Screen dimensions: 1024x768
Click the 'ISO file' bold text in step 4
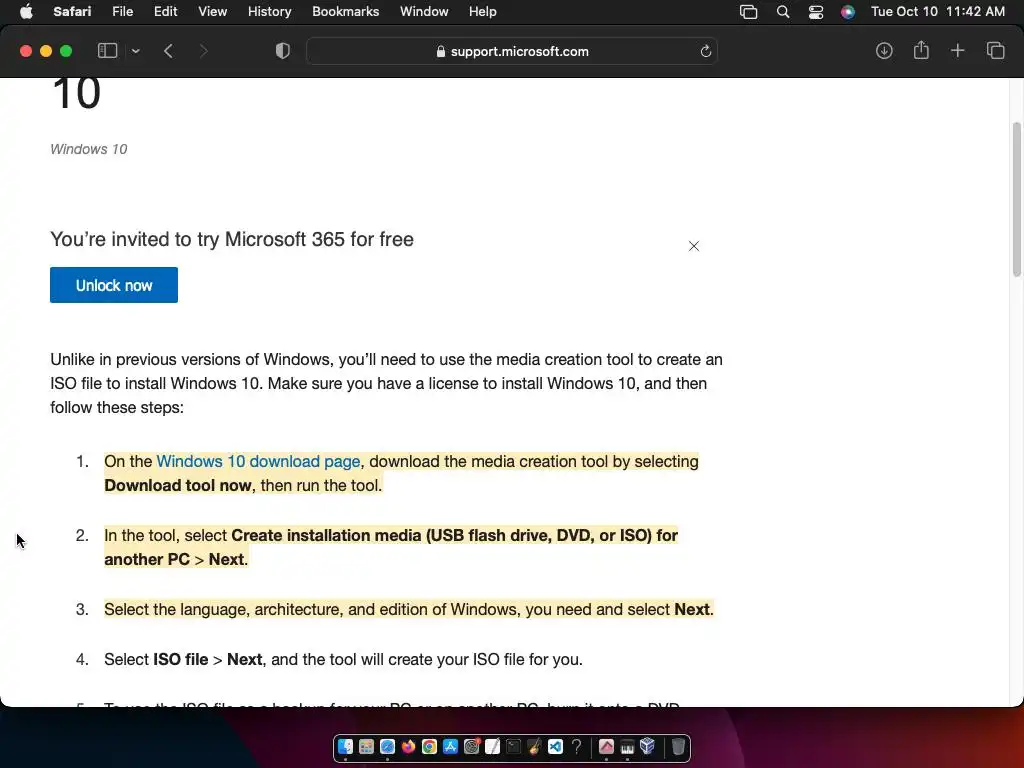[x=180, y=659]
